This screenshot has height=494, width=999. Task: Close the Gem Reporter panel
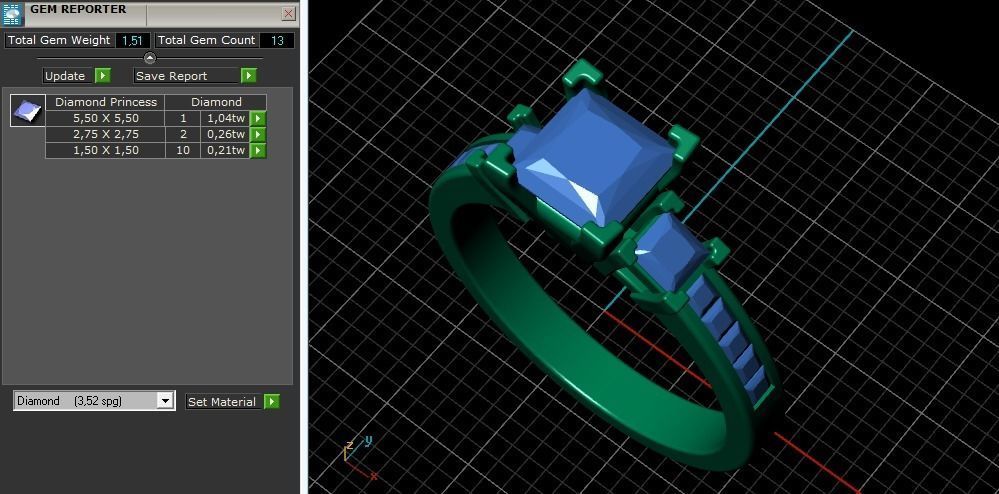coord(289,13)
